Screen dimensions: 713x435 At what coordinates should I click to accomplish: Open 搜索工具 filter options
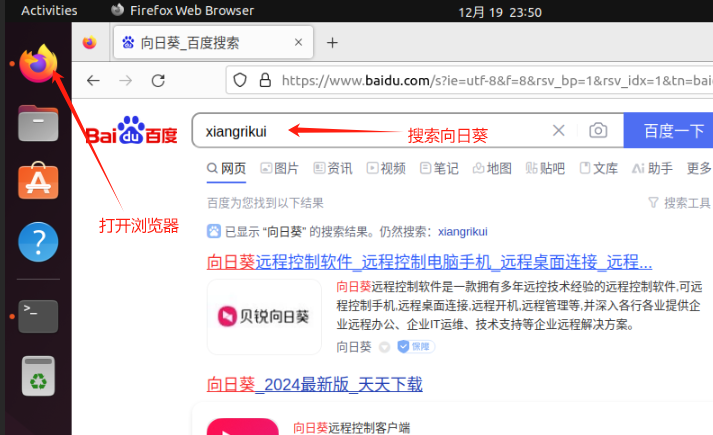(x=679, y=203)
